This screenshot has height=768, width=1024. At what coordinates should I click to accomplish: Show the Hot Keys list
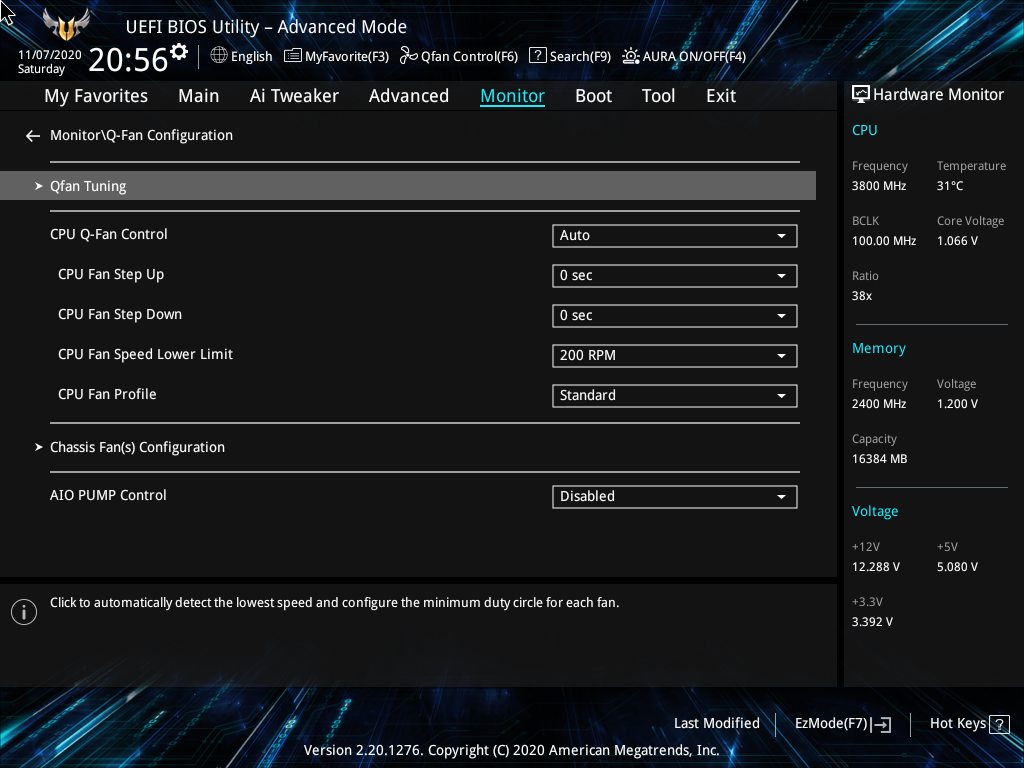point(958,724)
